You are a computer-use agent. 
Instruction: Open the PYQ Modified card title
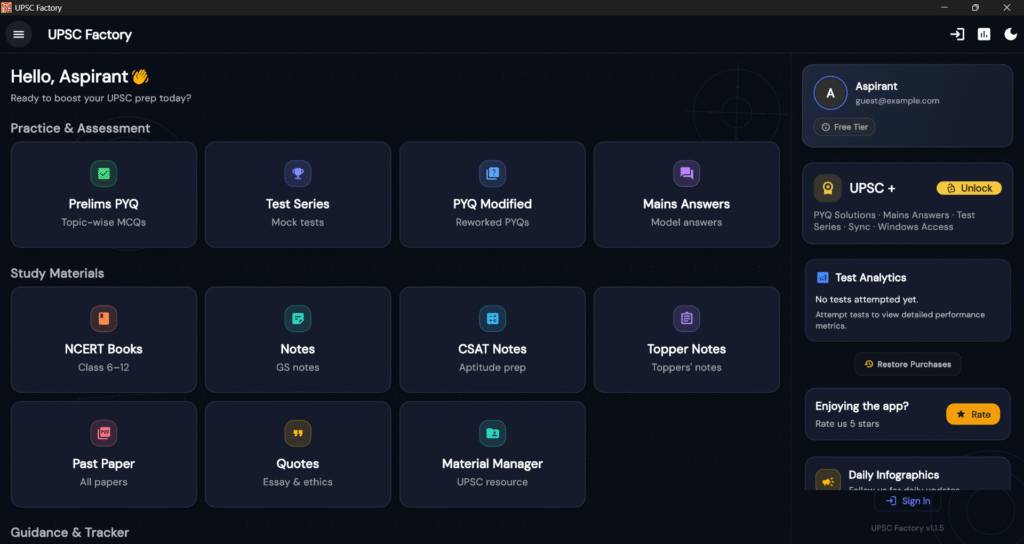pyautogui.click(x=492, y=204)
